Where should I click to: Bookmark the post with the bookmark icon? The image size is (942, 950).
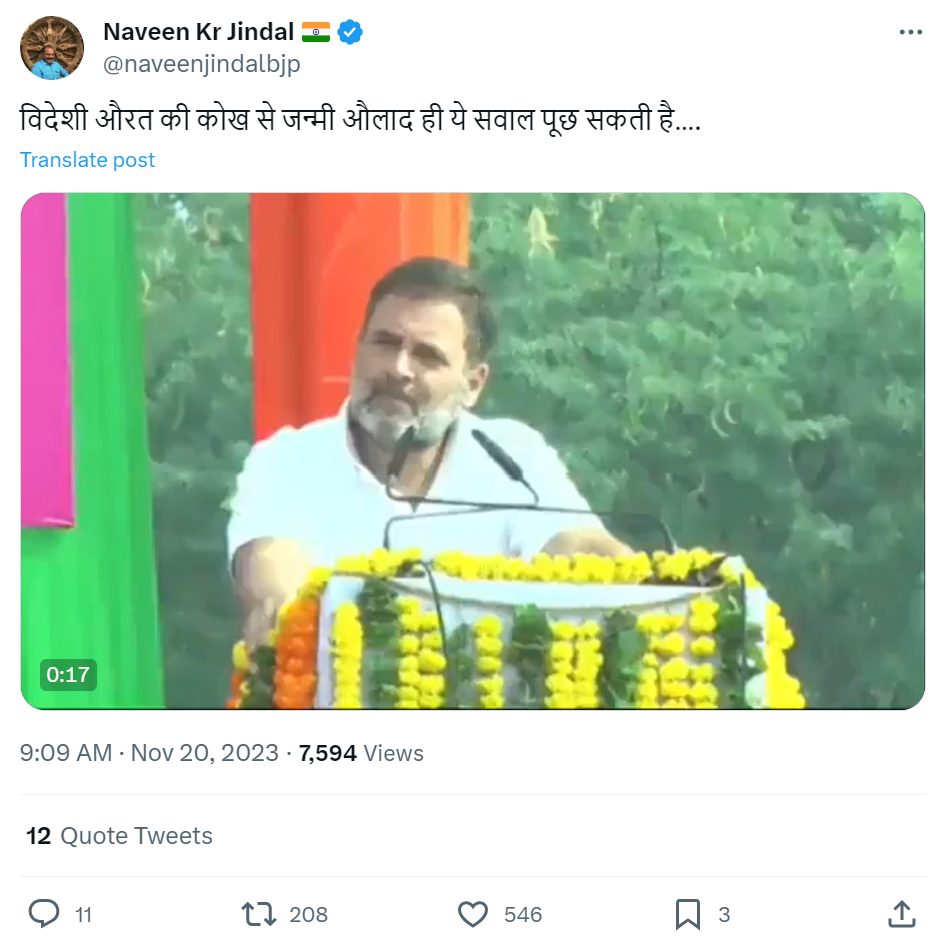click(x=688, y=914)
